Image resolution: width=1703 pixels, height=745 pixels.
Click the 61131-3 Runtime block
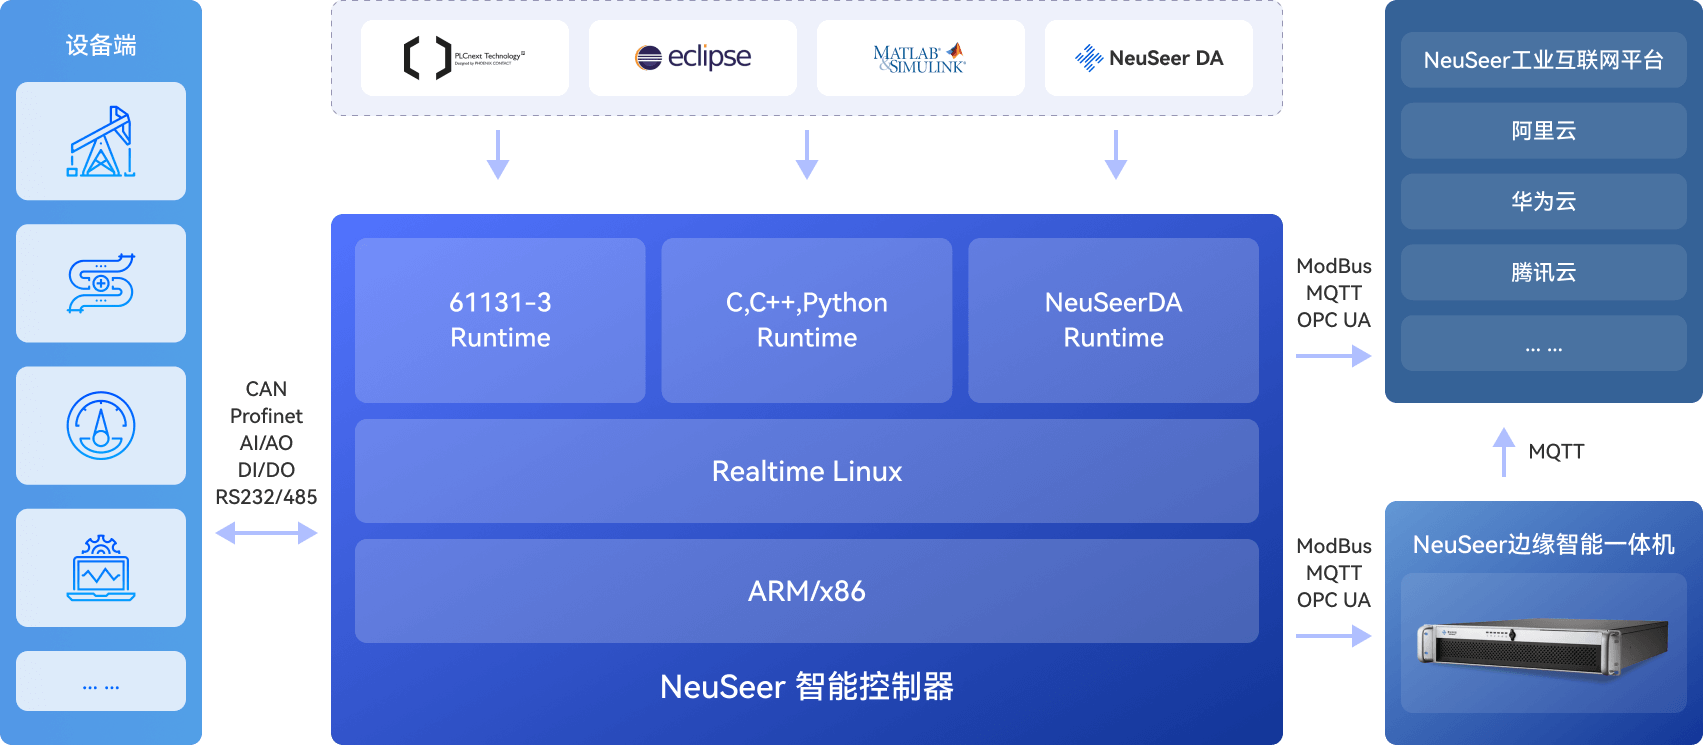[500, 320]
